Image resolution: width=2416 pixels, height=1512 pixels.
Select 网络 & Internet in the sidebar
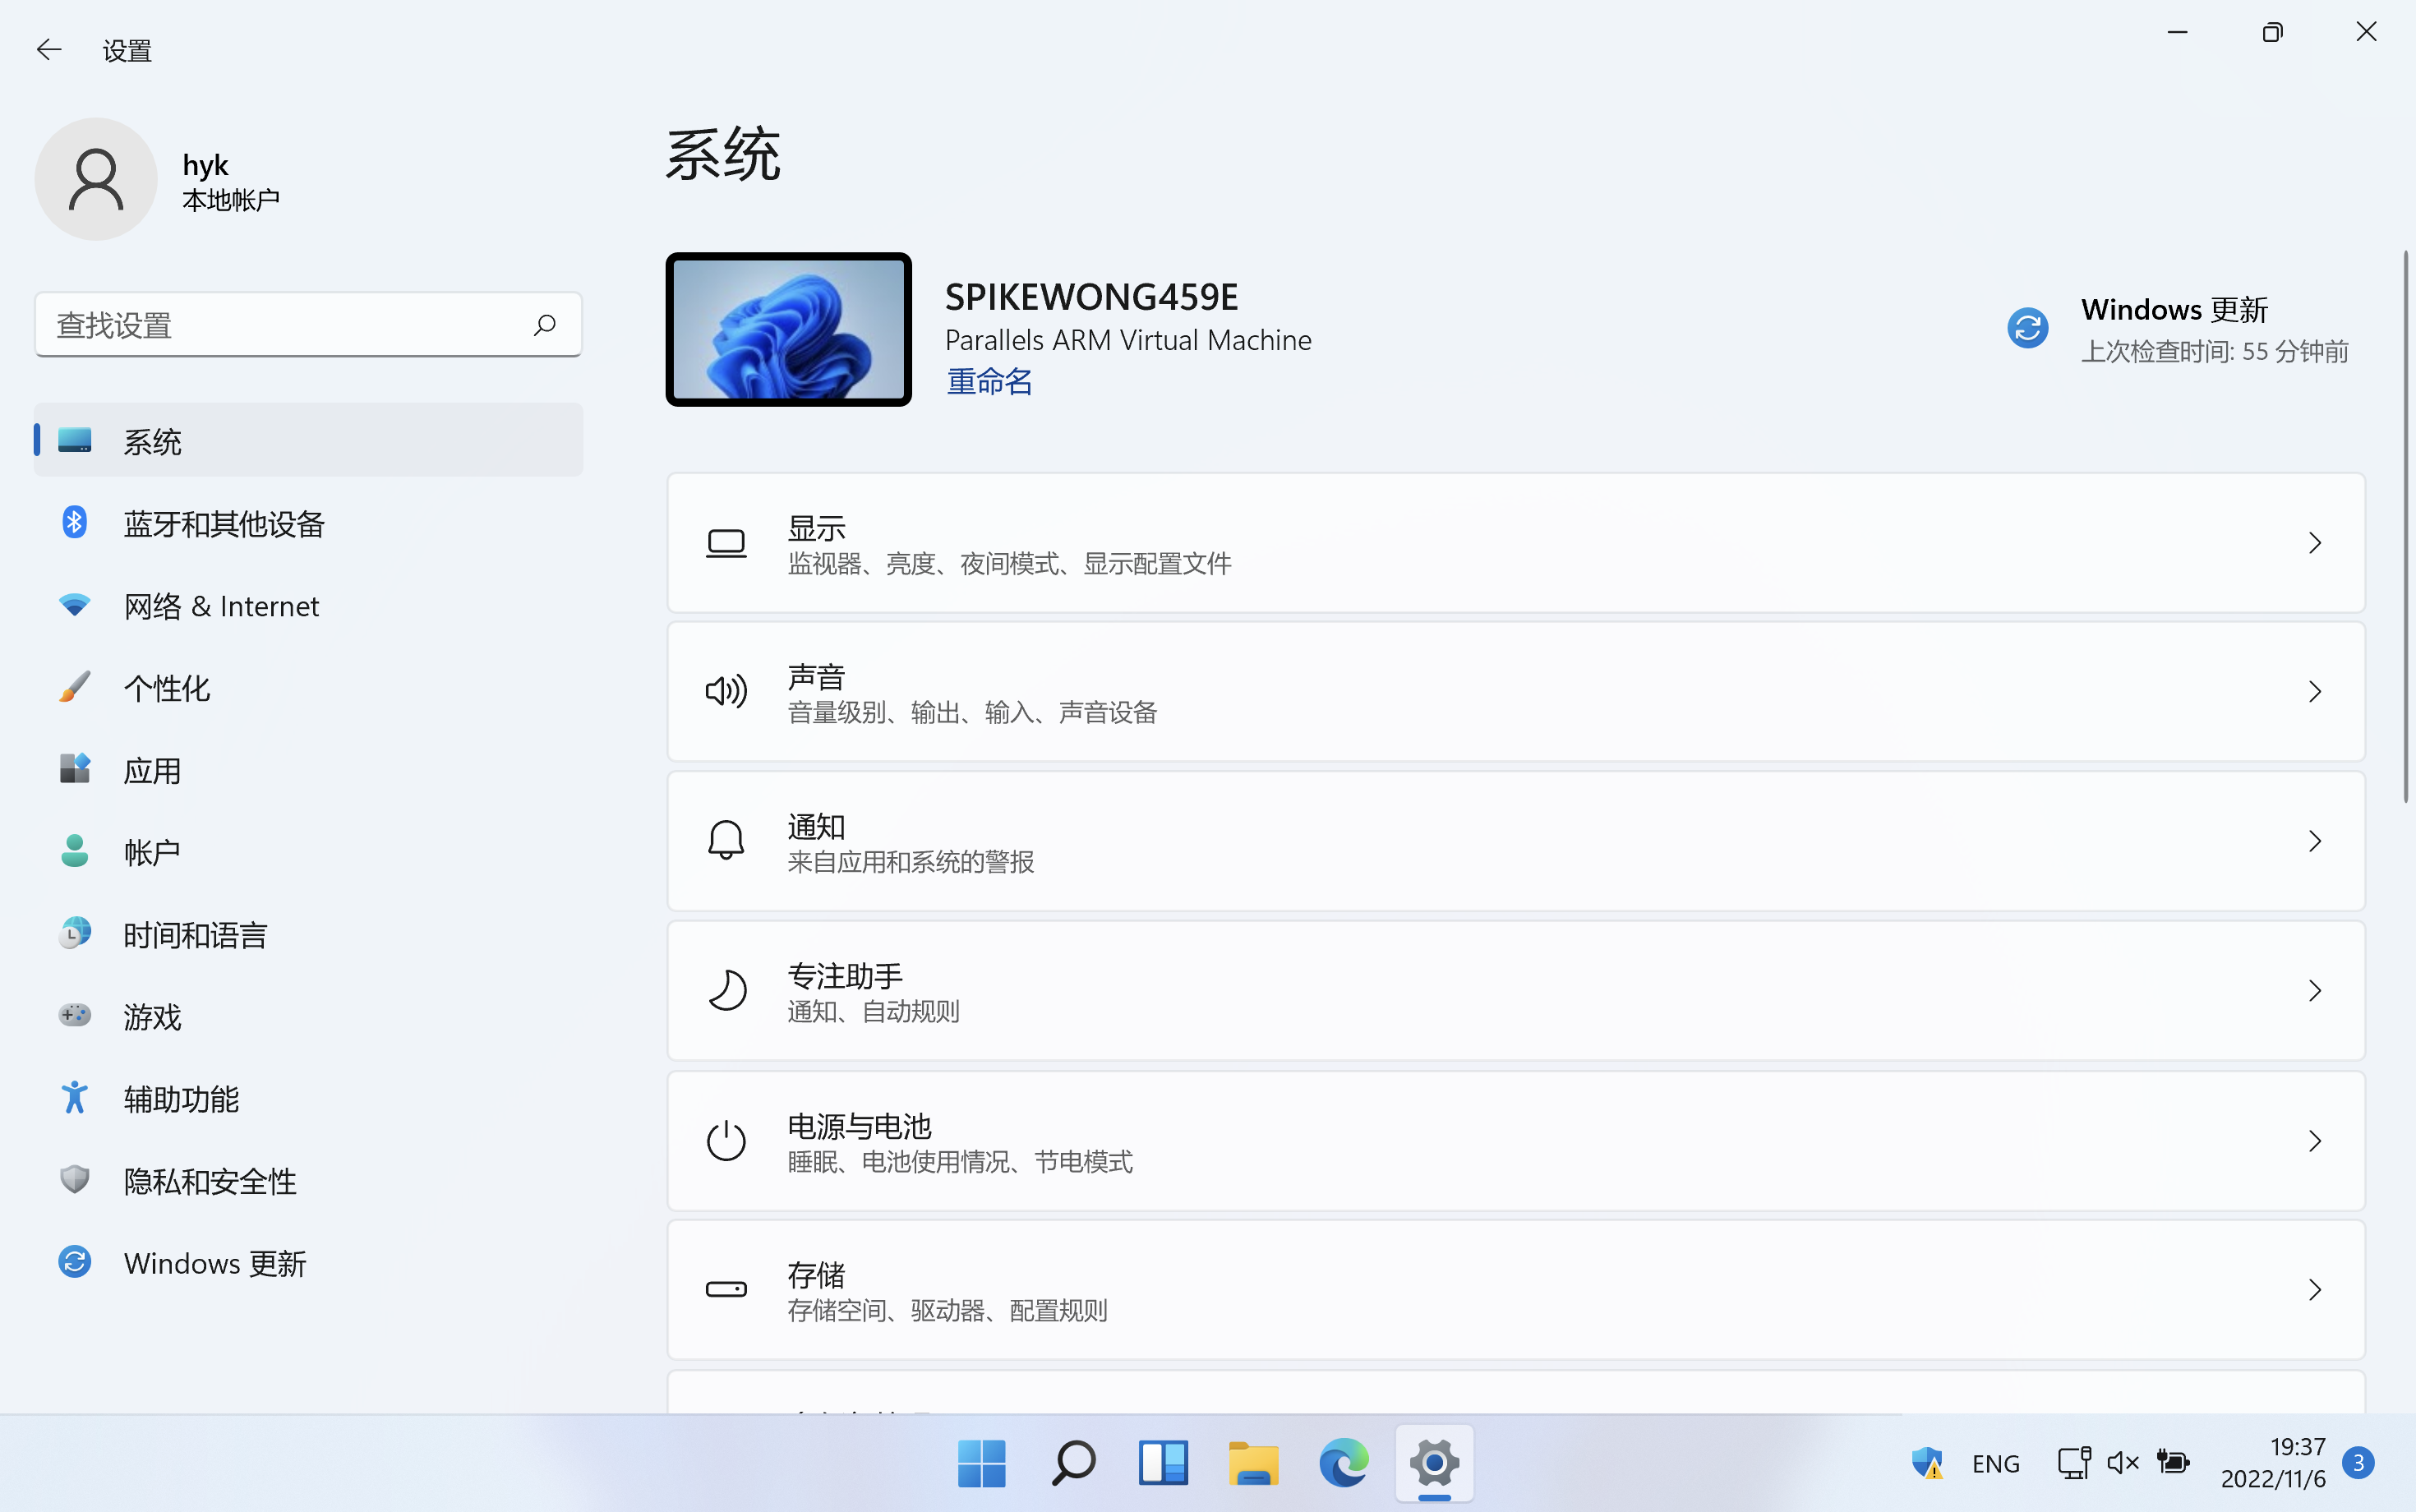(x=308, y=605)
